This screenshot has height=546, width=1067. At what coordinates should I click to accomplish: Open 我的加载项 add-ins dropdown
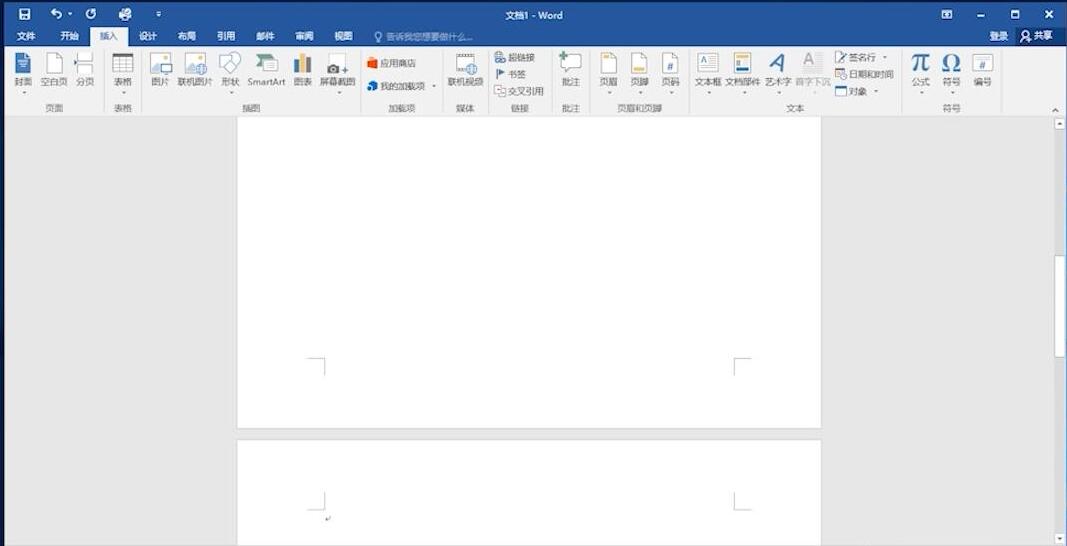(401, 86)
